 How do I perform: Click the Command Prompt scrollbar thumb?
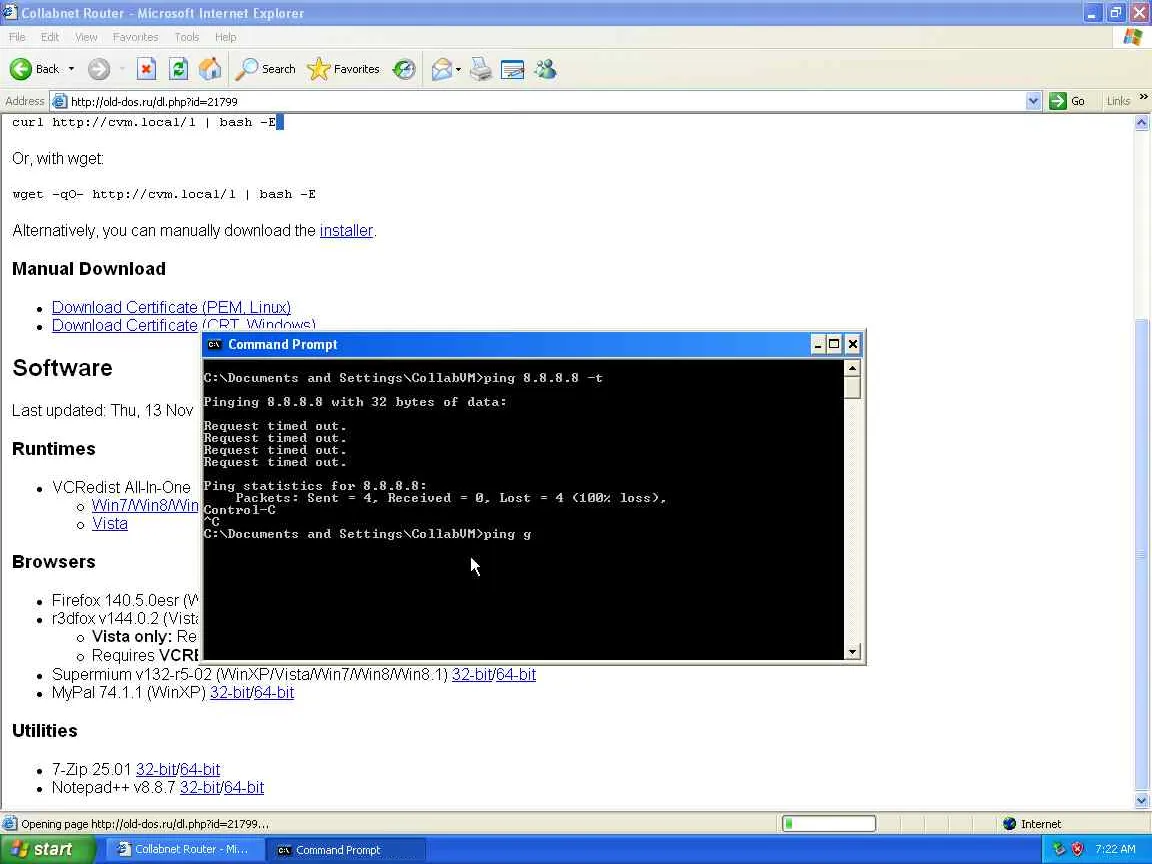(852, 387)
